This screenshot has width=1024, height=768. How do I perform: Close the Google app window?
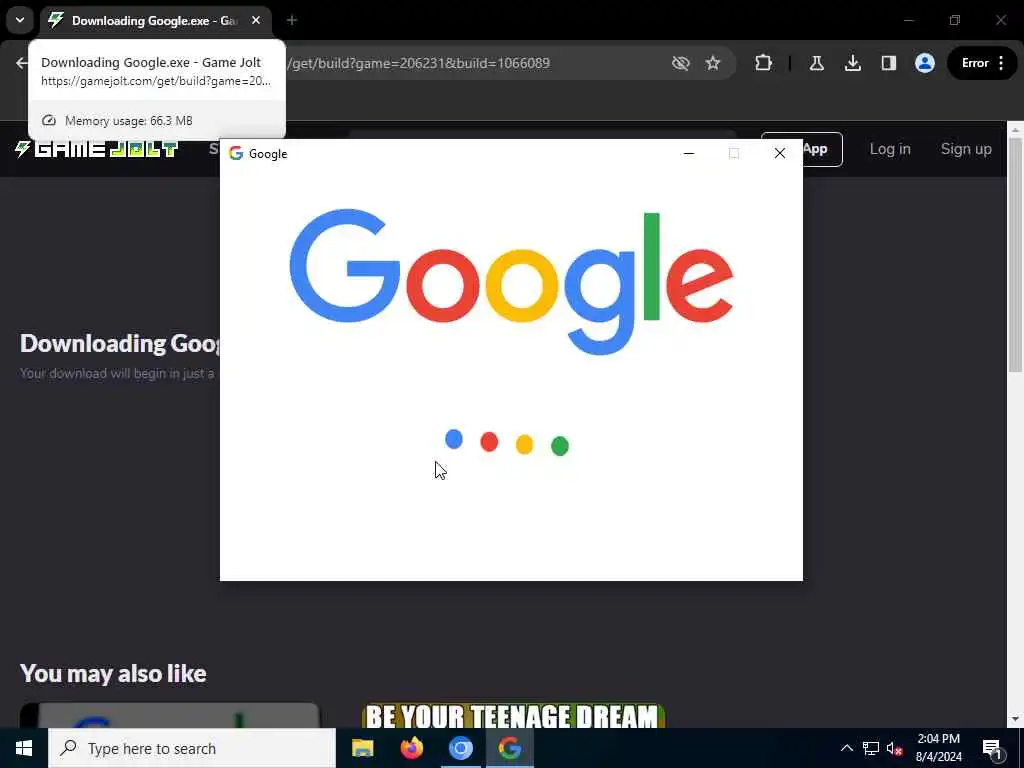(779, 153)
